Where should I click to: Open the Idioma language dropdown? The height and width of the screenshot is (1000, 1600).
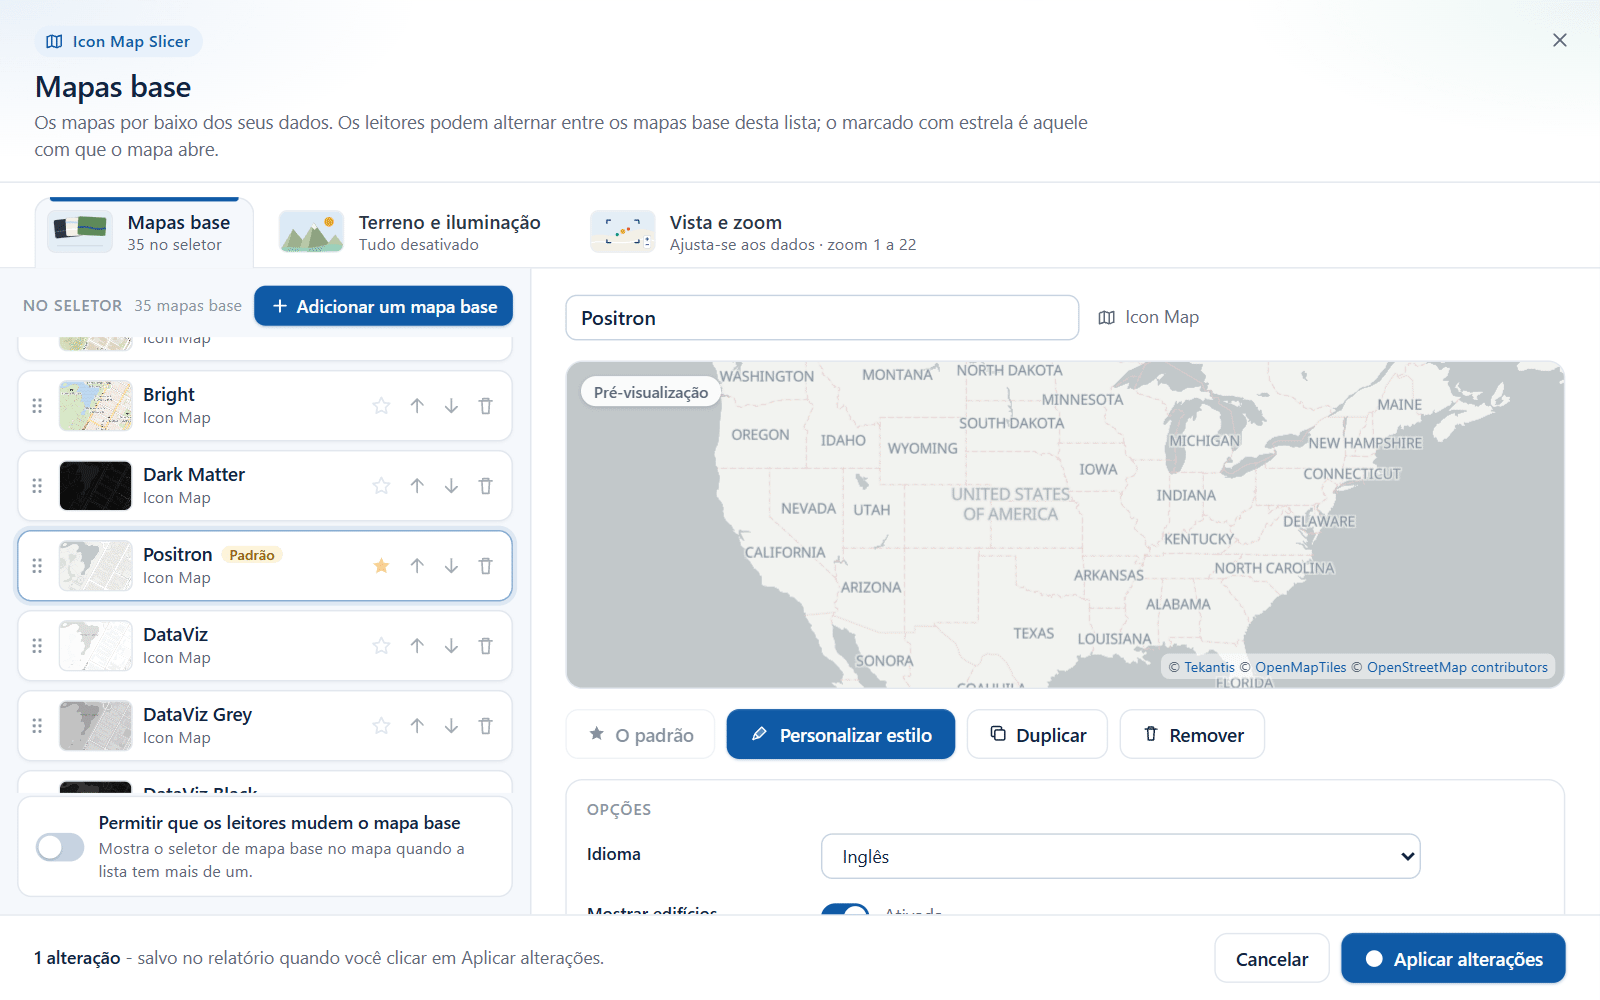tap(1120, 857)
